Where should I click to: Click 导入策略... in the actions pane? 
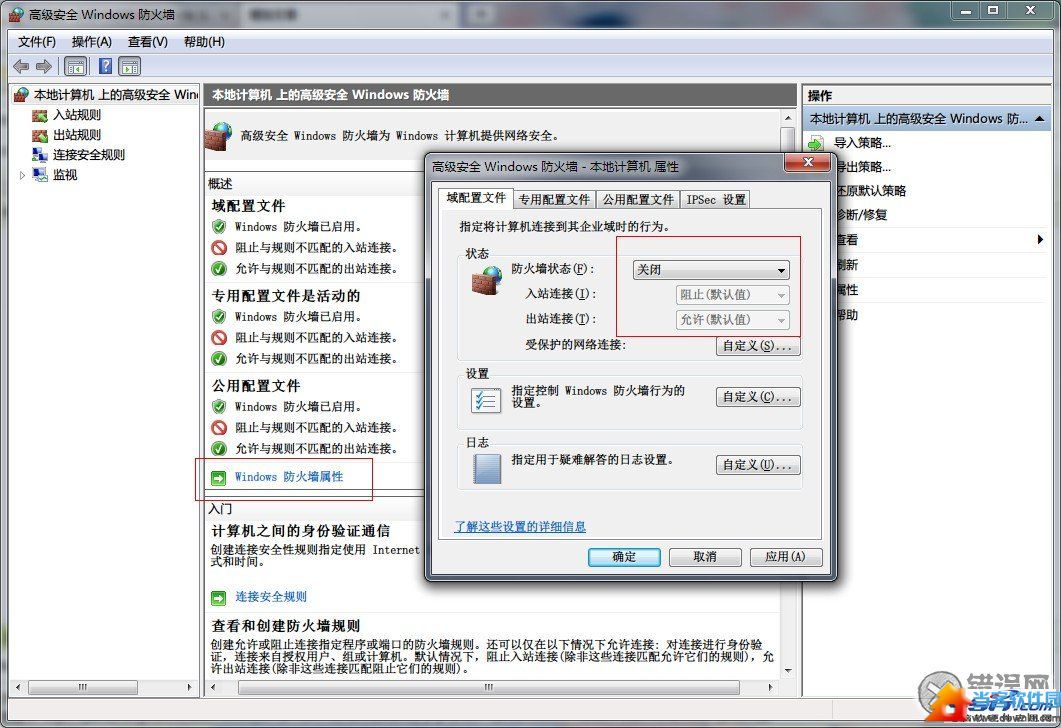[862, 143]
